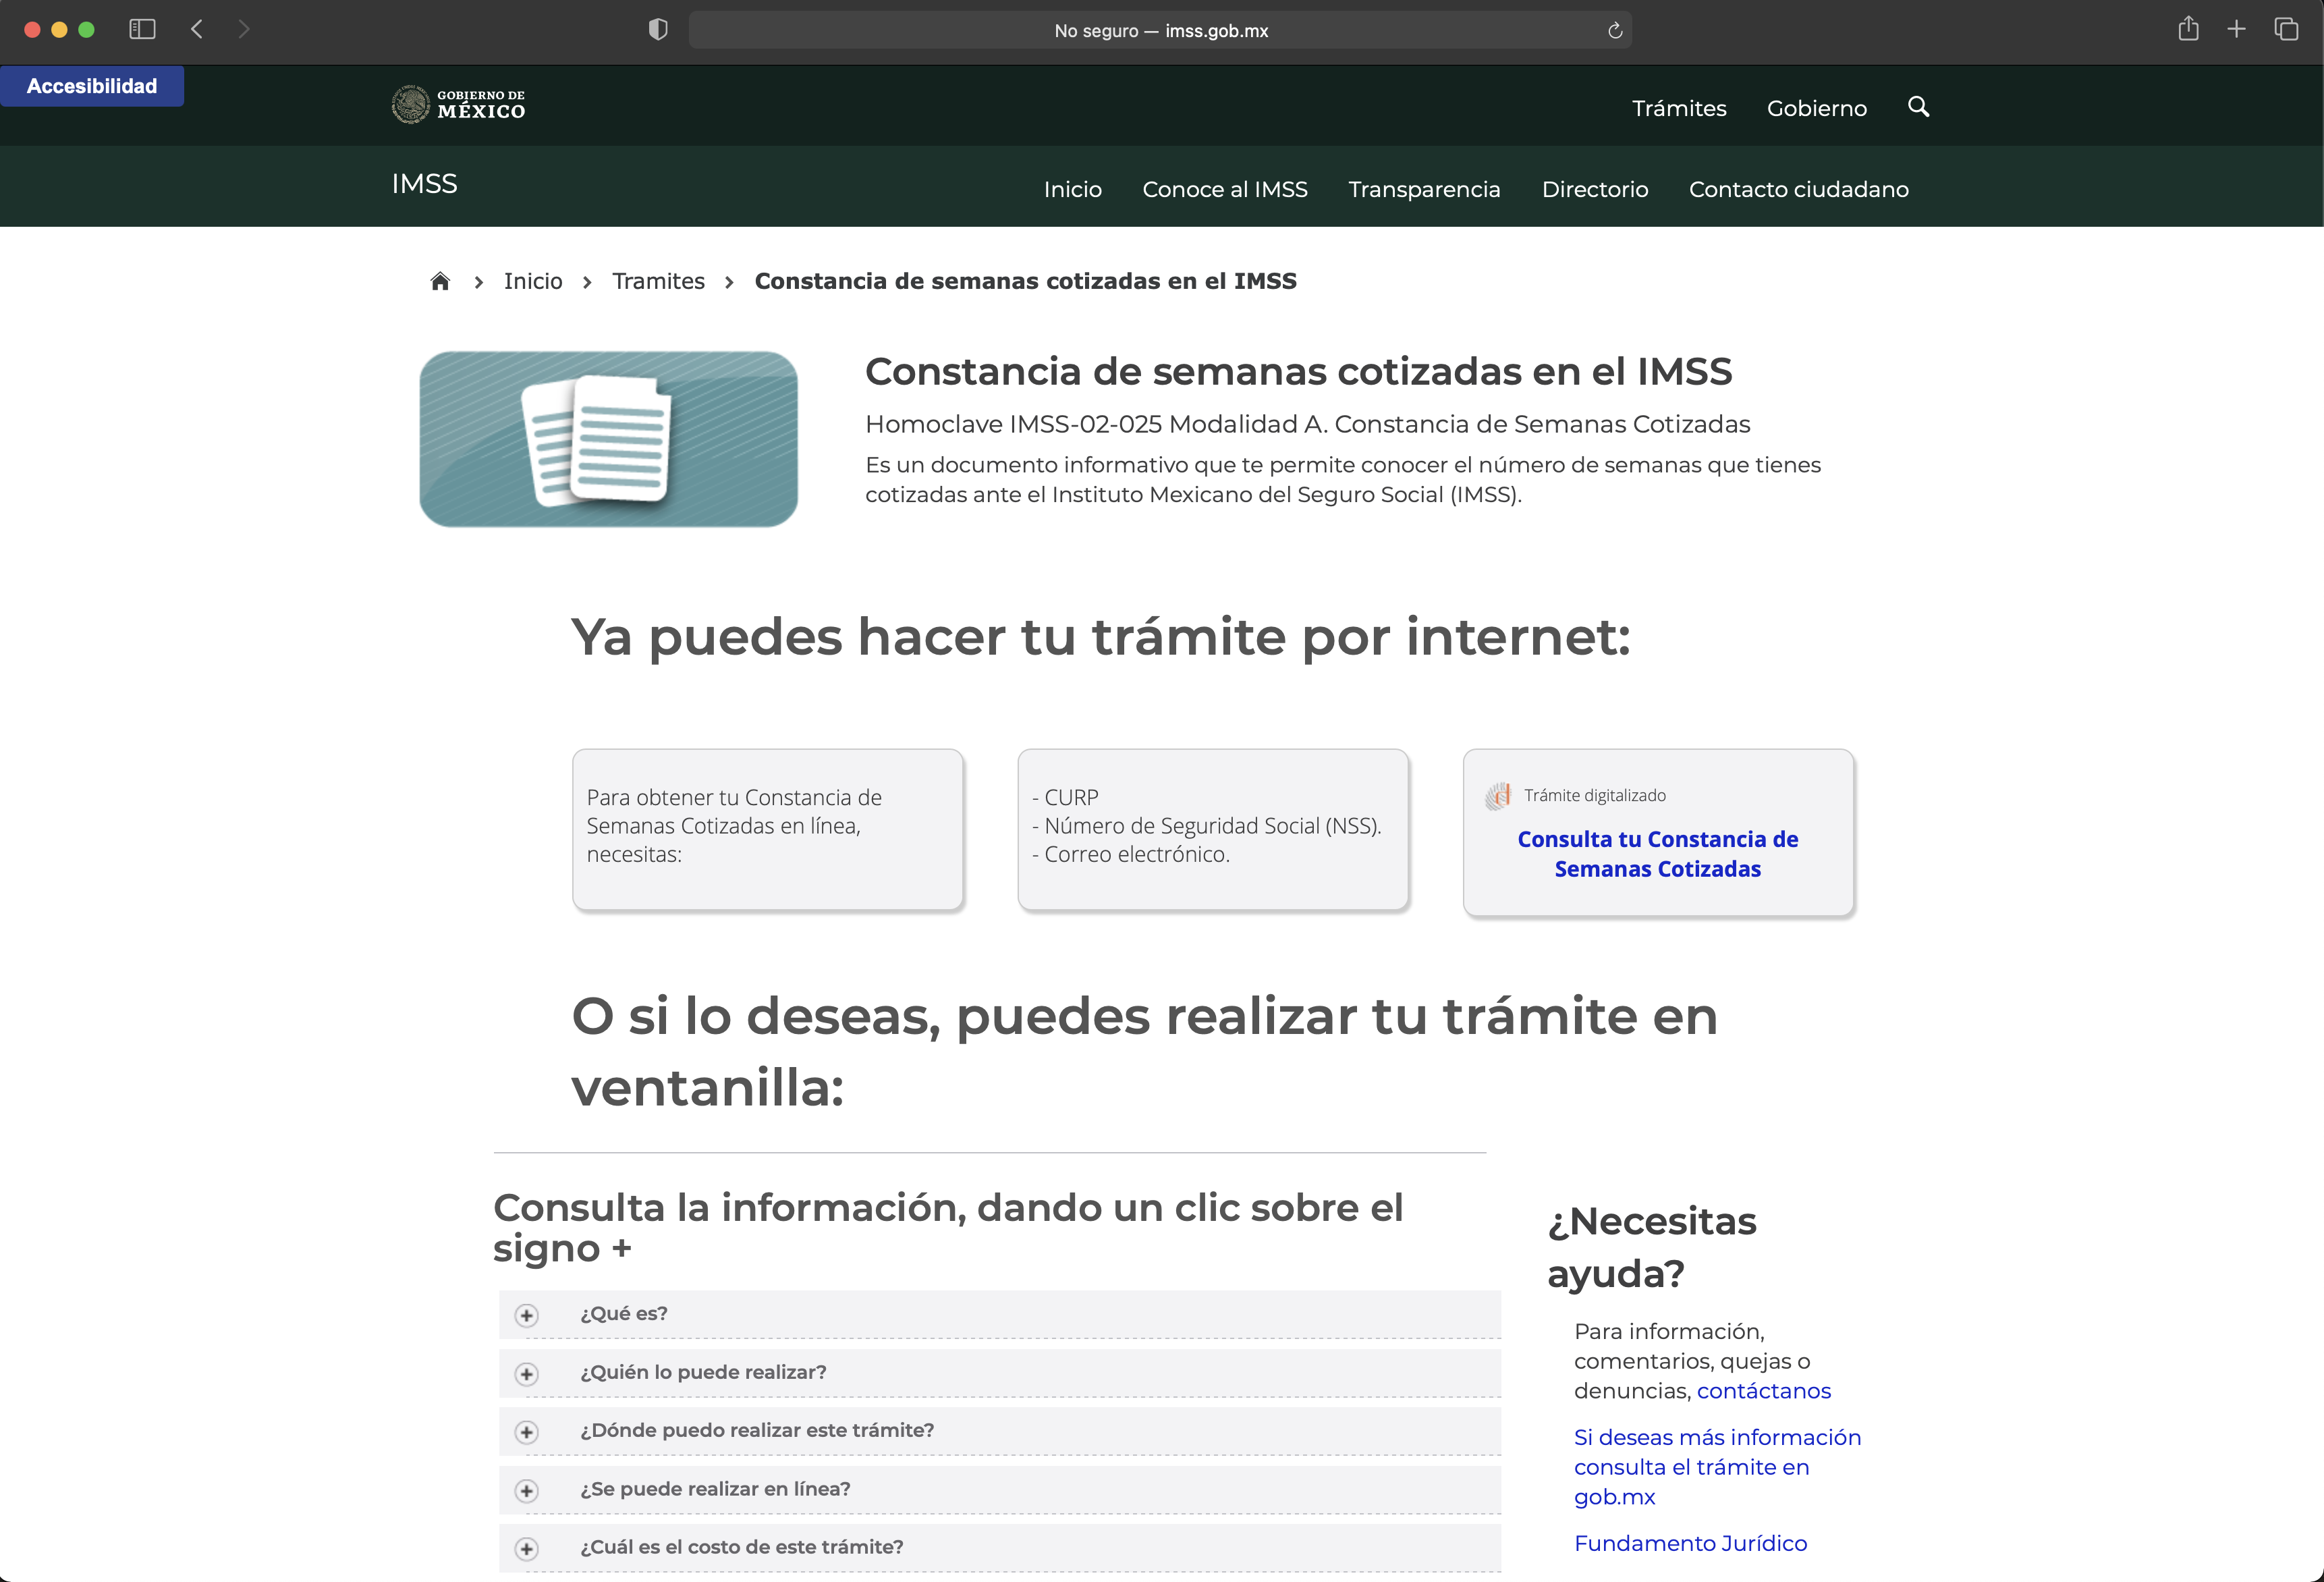This screenshot has width=2324, height=1582.
Task: Click the Trámite digitalizado icon
Action: click(1498, 796)
